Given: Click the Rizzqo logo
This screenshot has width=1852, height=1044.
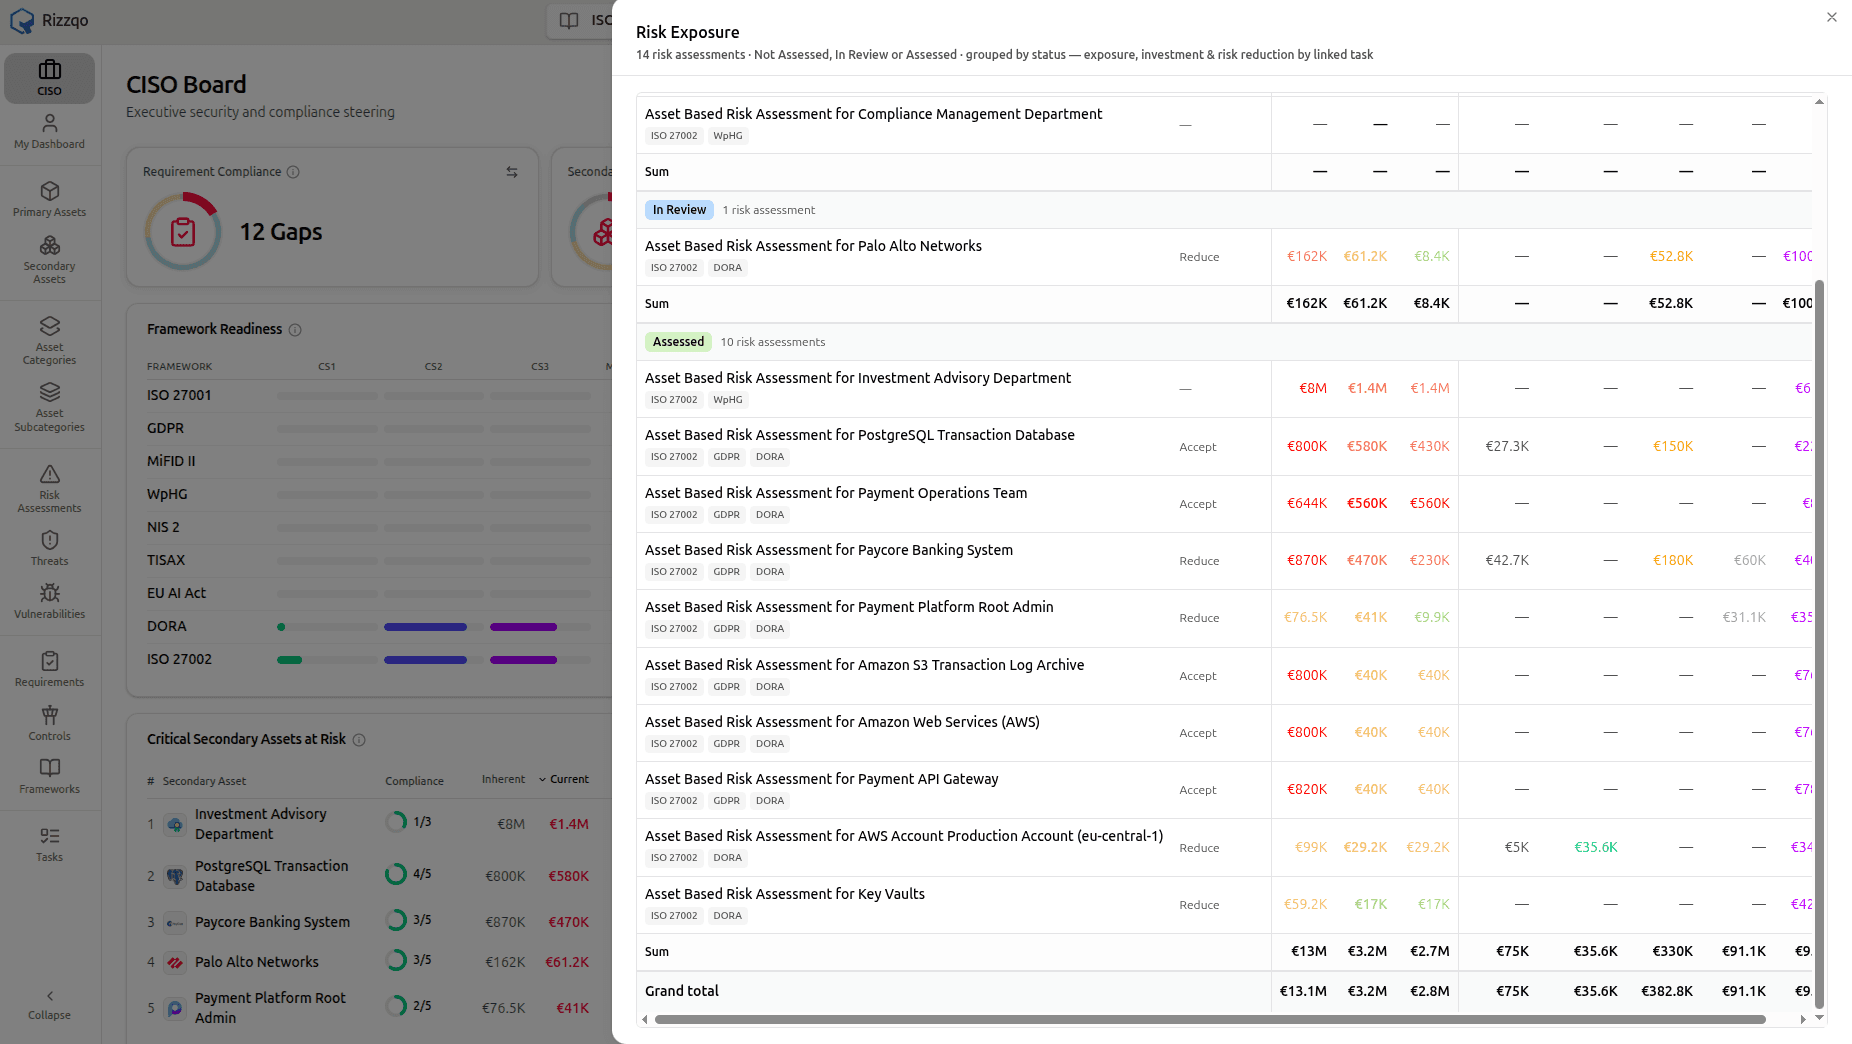Looking at the screenshot, I should coord(49,20).
